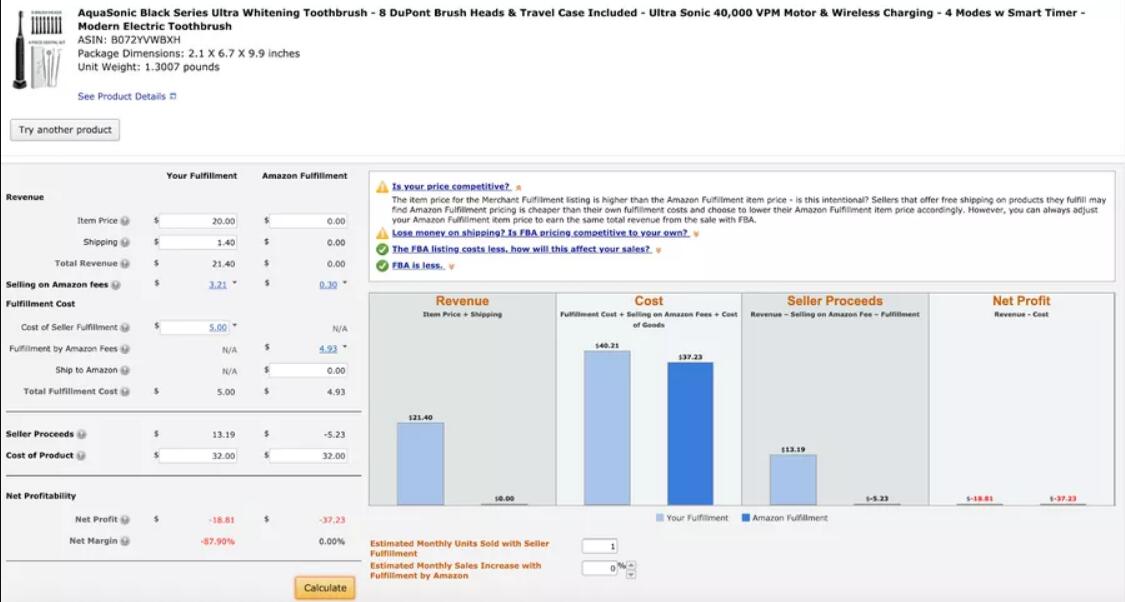Click the Seller Proceeds info icon
Screen dimensions: 1125x602
(x=82, y=434)
